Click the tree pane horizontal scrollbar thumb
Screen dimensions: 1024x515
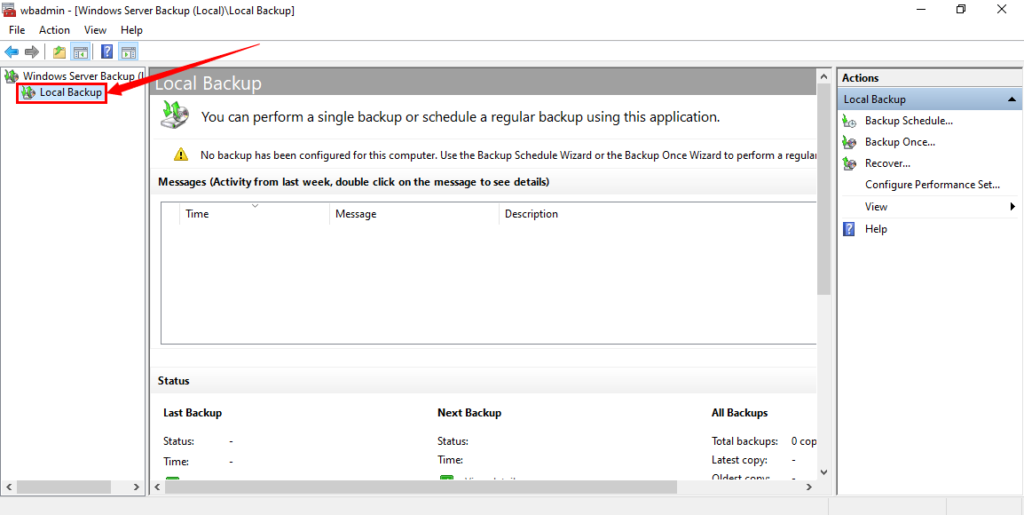pyautogui.click(x=65, y=487)
